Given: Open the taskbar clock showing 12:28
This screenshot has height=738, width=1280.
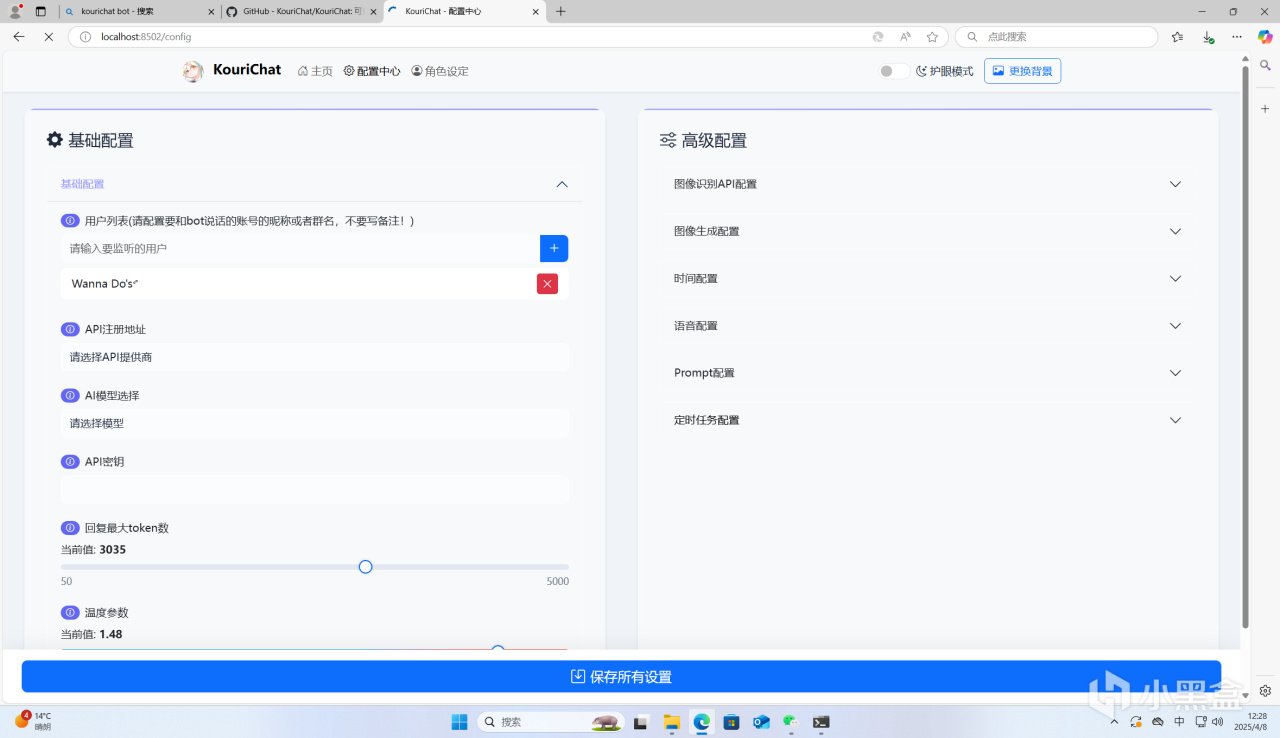Looking at the screenshot, I should point(1248,721).
